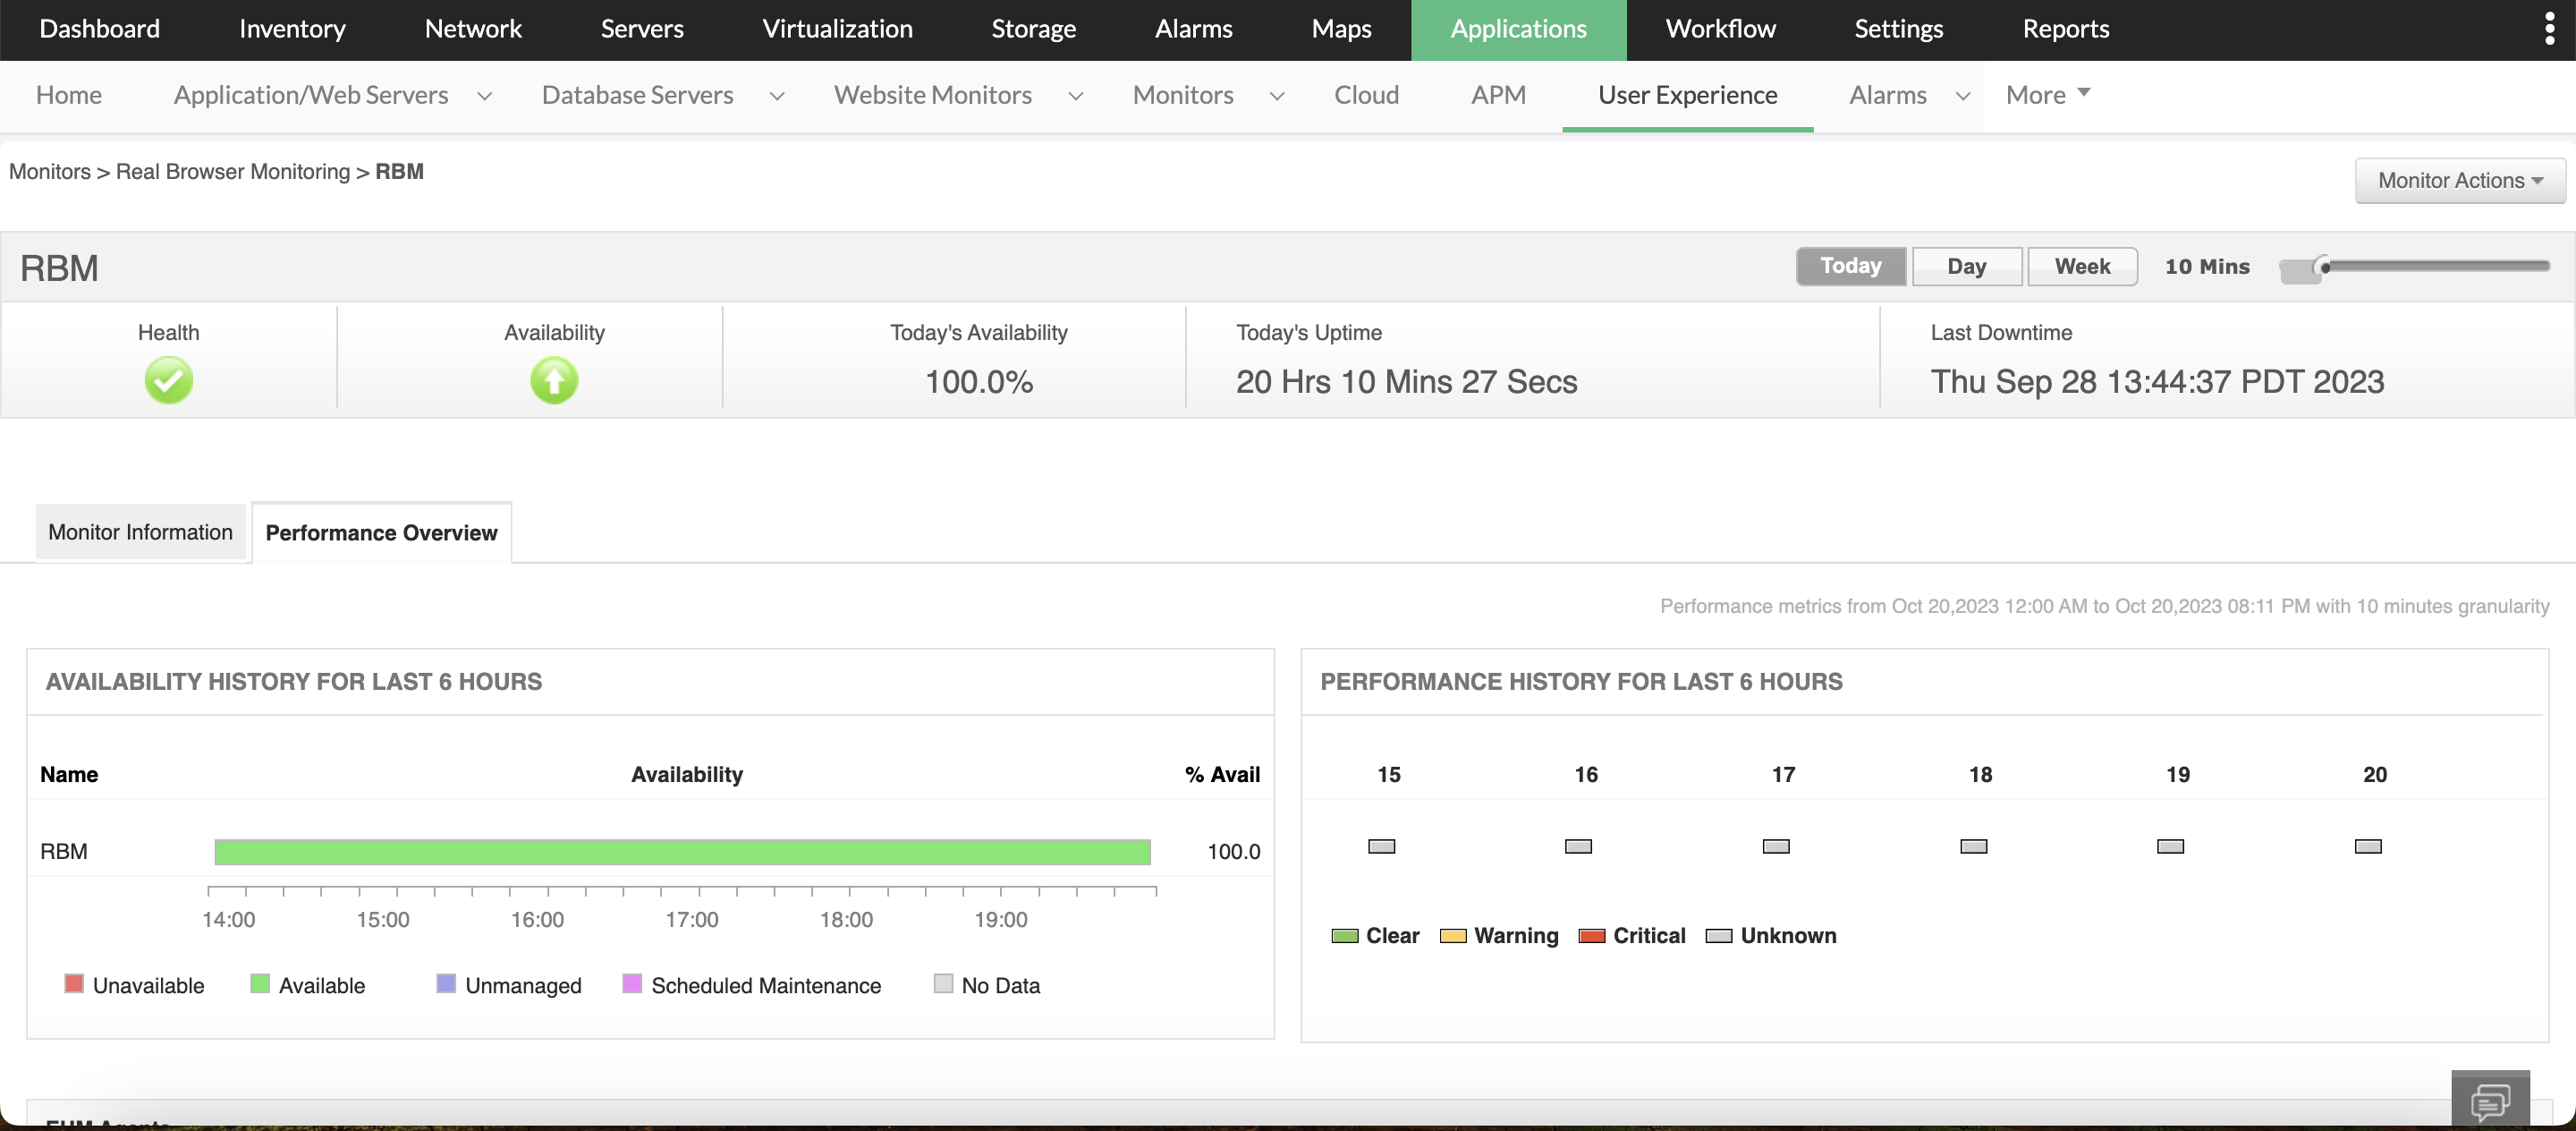Switch to the Week view

(2082, 266)
